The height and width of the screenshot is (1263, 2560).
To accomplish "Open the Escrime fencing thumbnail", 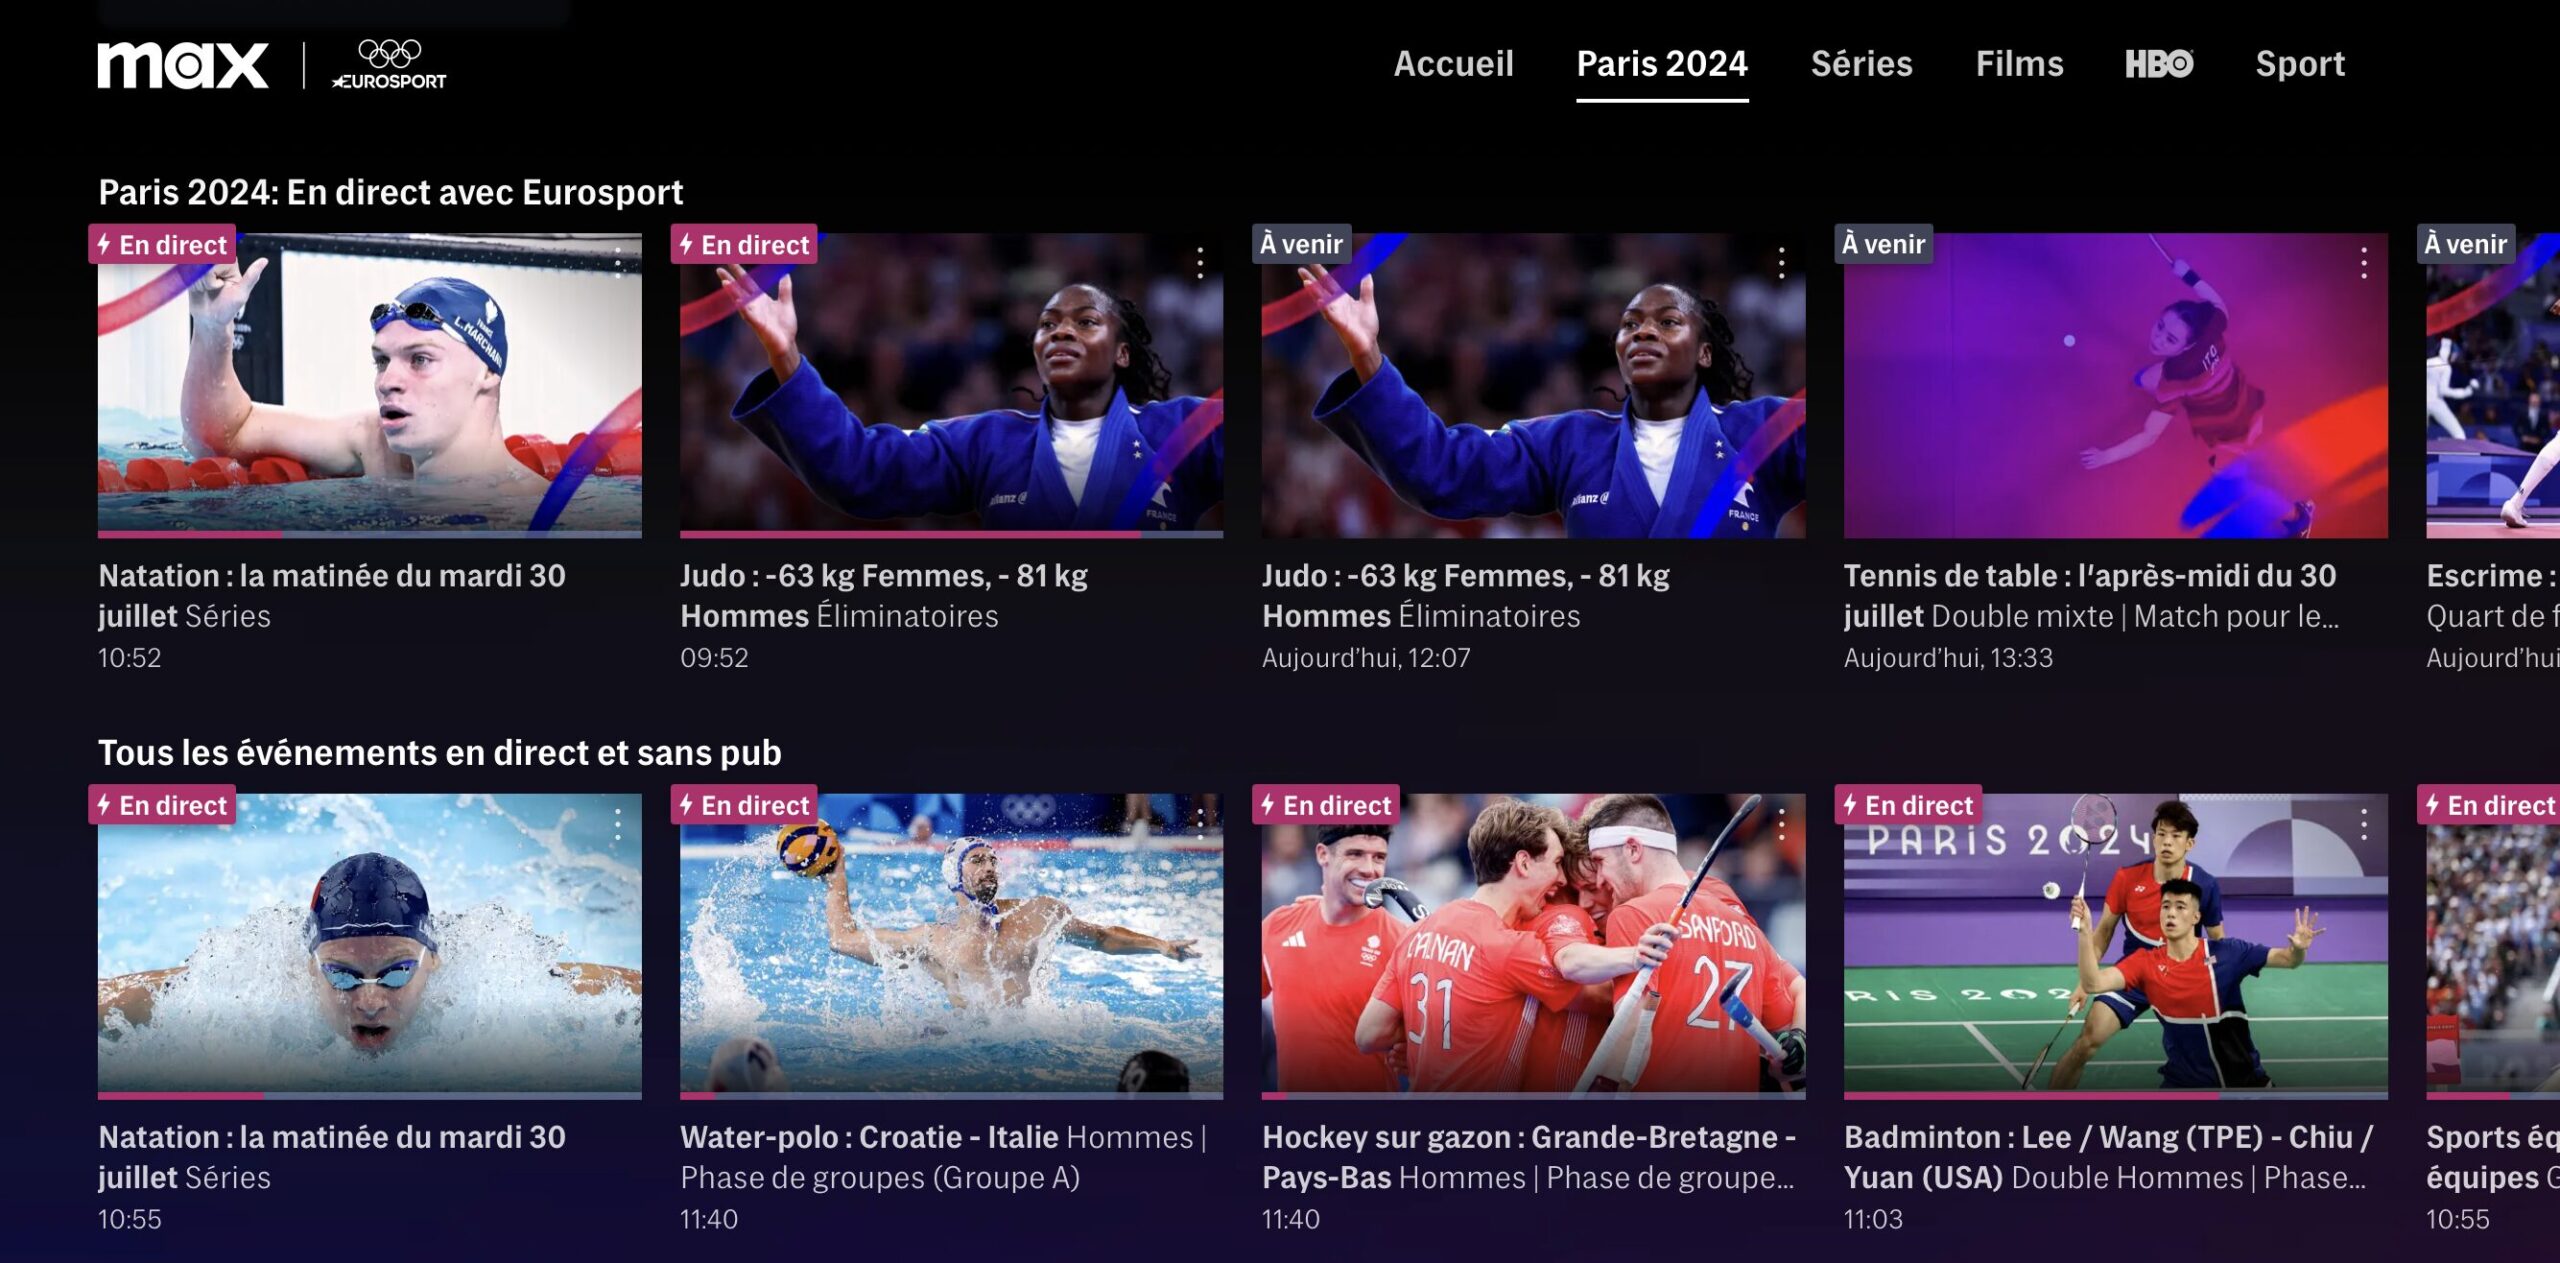I will pos(2493,385).
